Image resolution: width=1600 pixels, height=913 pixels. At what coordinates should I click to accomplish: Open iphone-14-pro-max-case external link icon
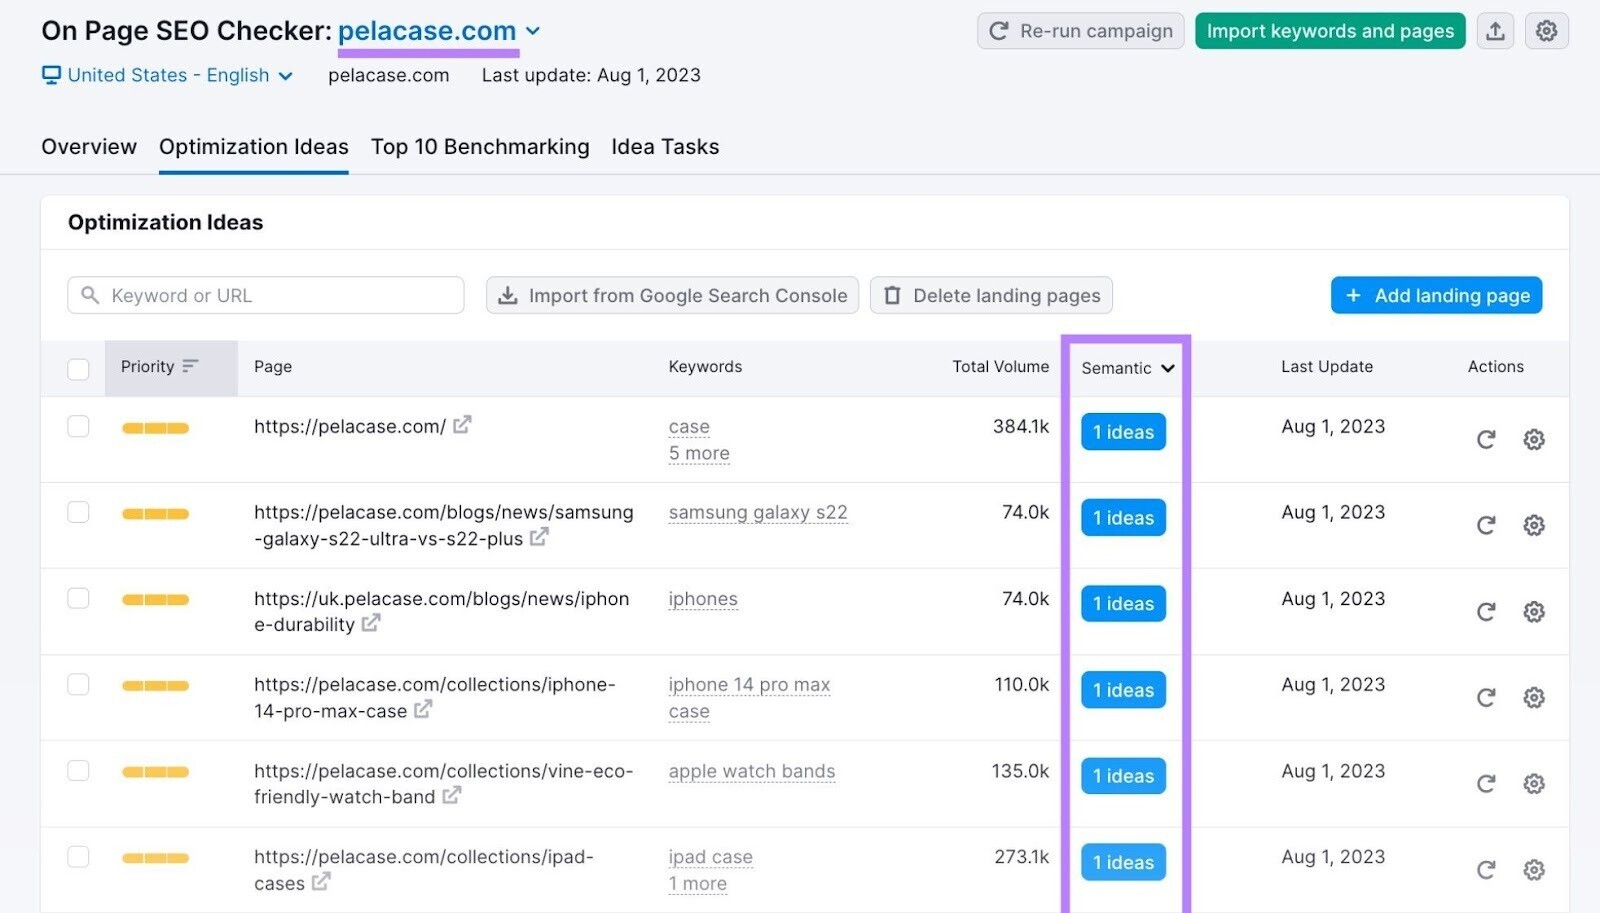(423, 709)
